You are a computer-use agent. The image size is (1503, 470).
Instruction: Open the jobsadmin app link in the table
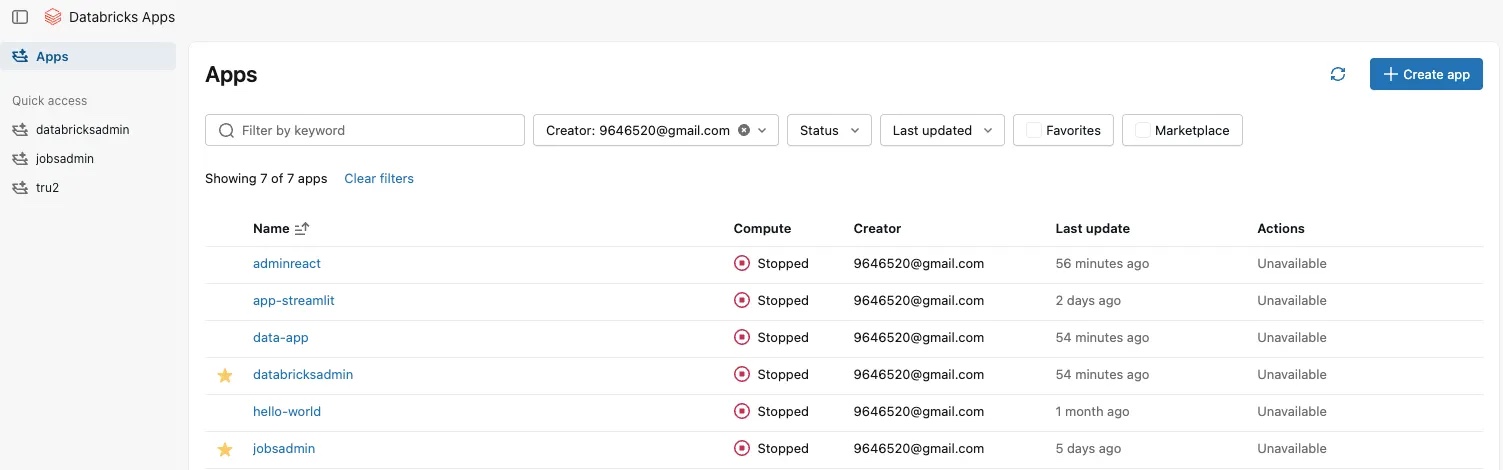tap(284, 449)
